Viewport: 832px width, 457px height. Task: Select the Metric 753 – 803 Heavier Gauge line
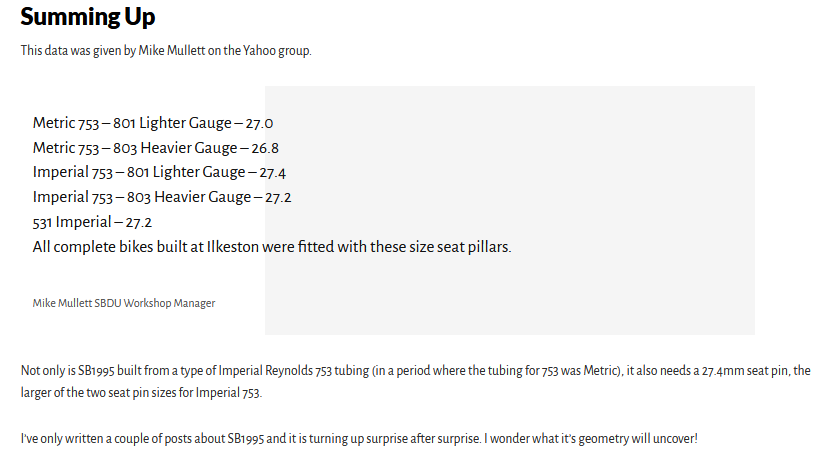(155, 148)
